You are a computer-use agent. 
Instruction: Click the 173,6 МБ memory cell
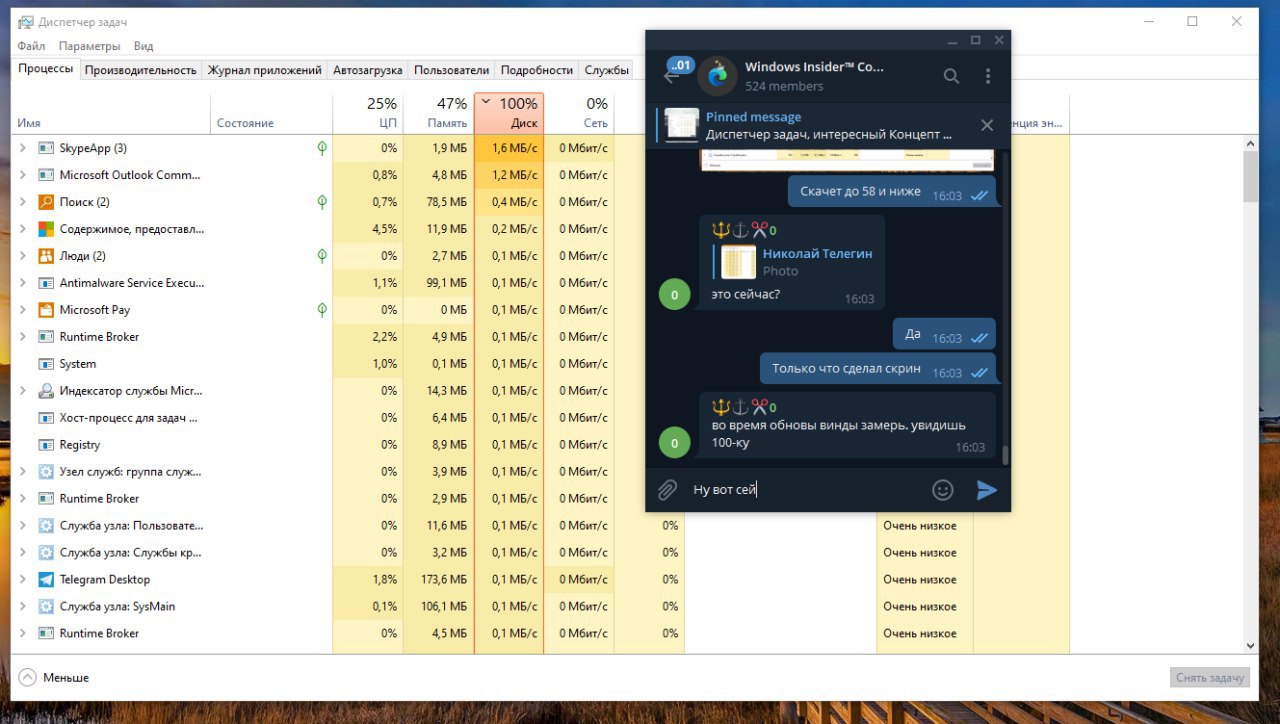click(x=438, y=580)
